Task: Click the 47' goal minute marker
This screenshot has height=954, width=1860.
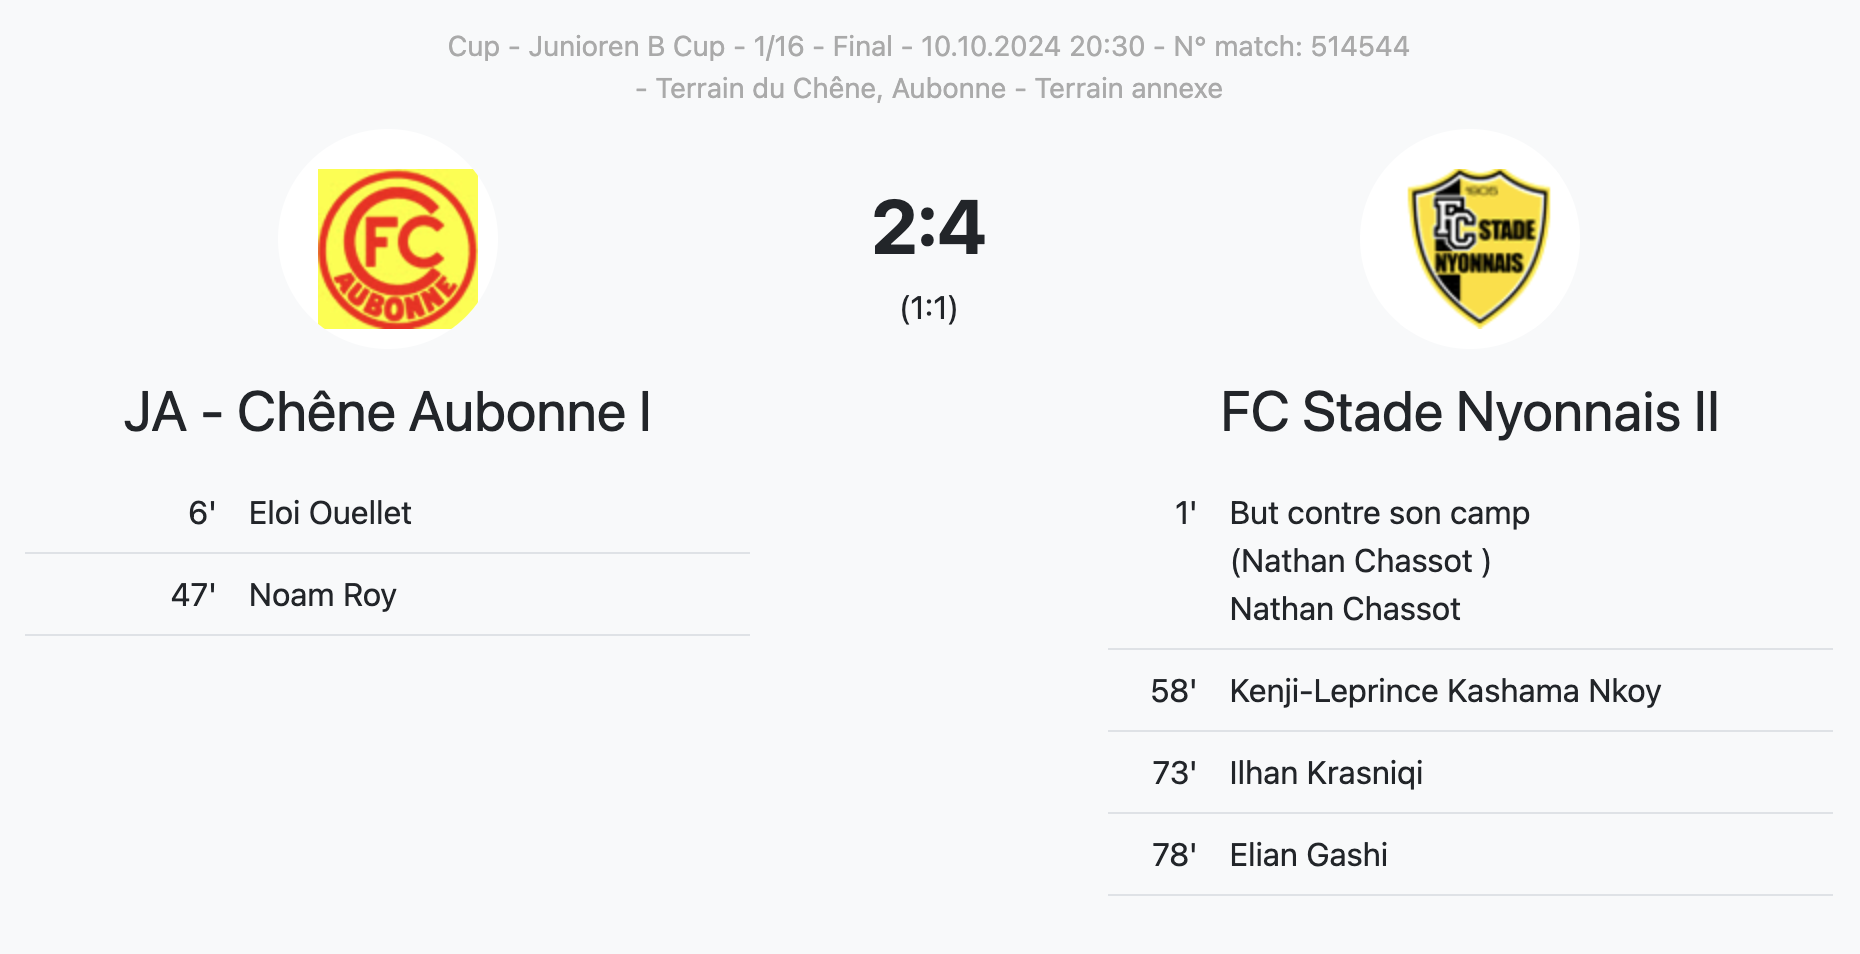Action: [x=193, y=595]
